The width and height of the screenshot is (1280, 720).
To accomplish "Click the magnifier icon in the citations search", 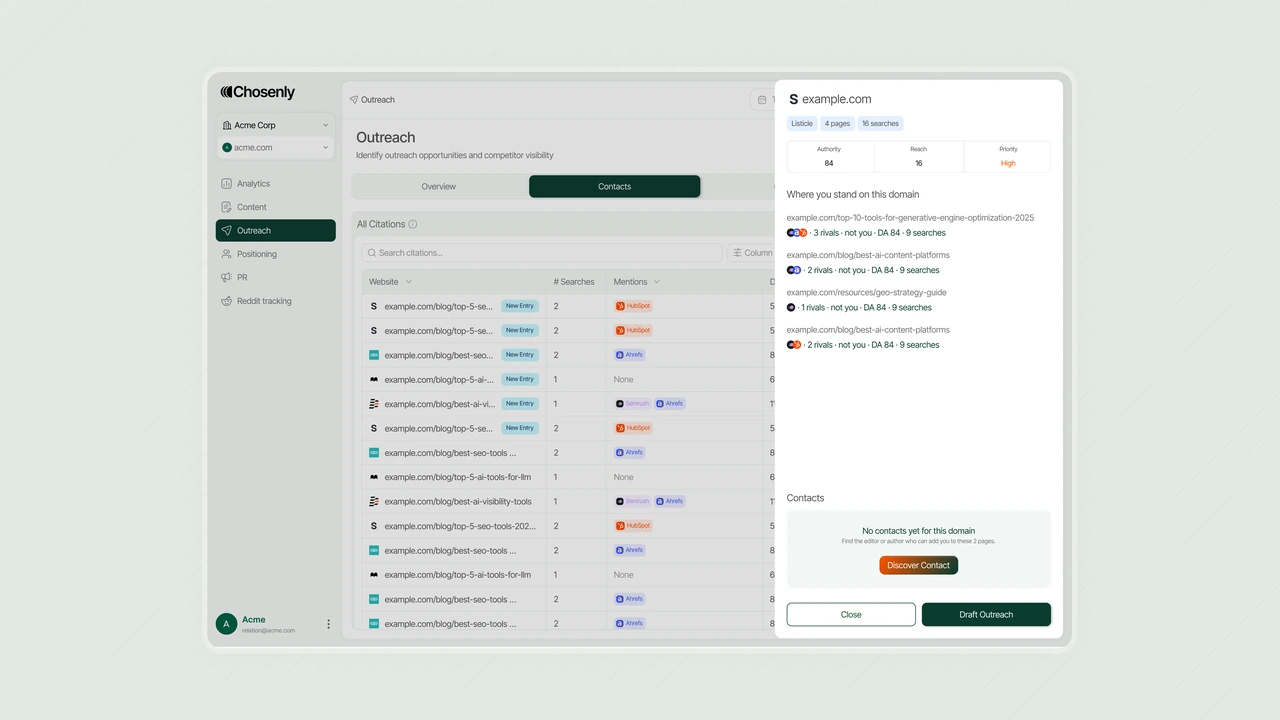I will click(371, 253).
